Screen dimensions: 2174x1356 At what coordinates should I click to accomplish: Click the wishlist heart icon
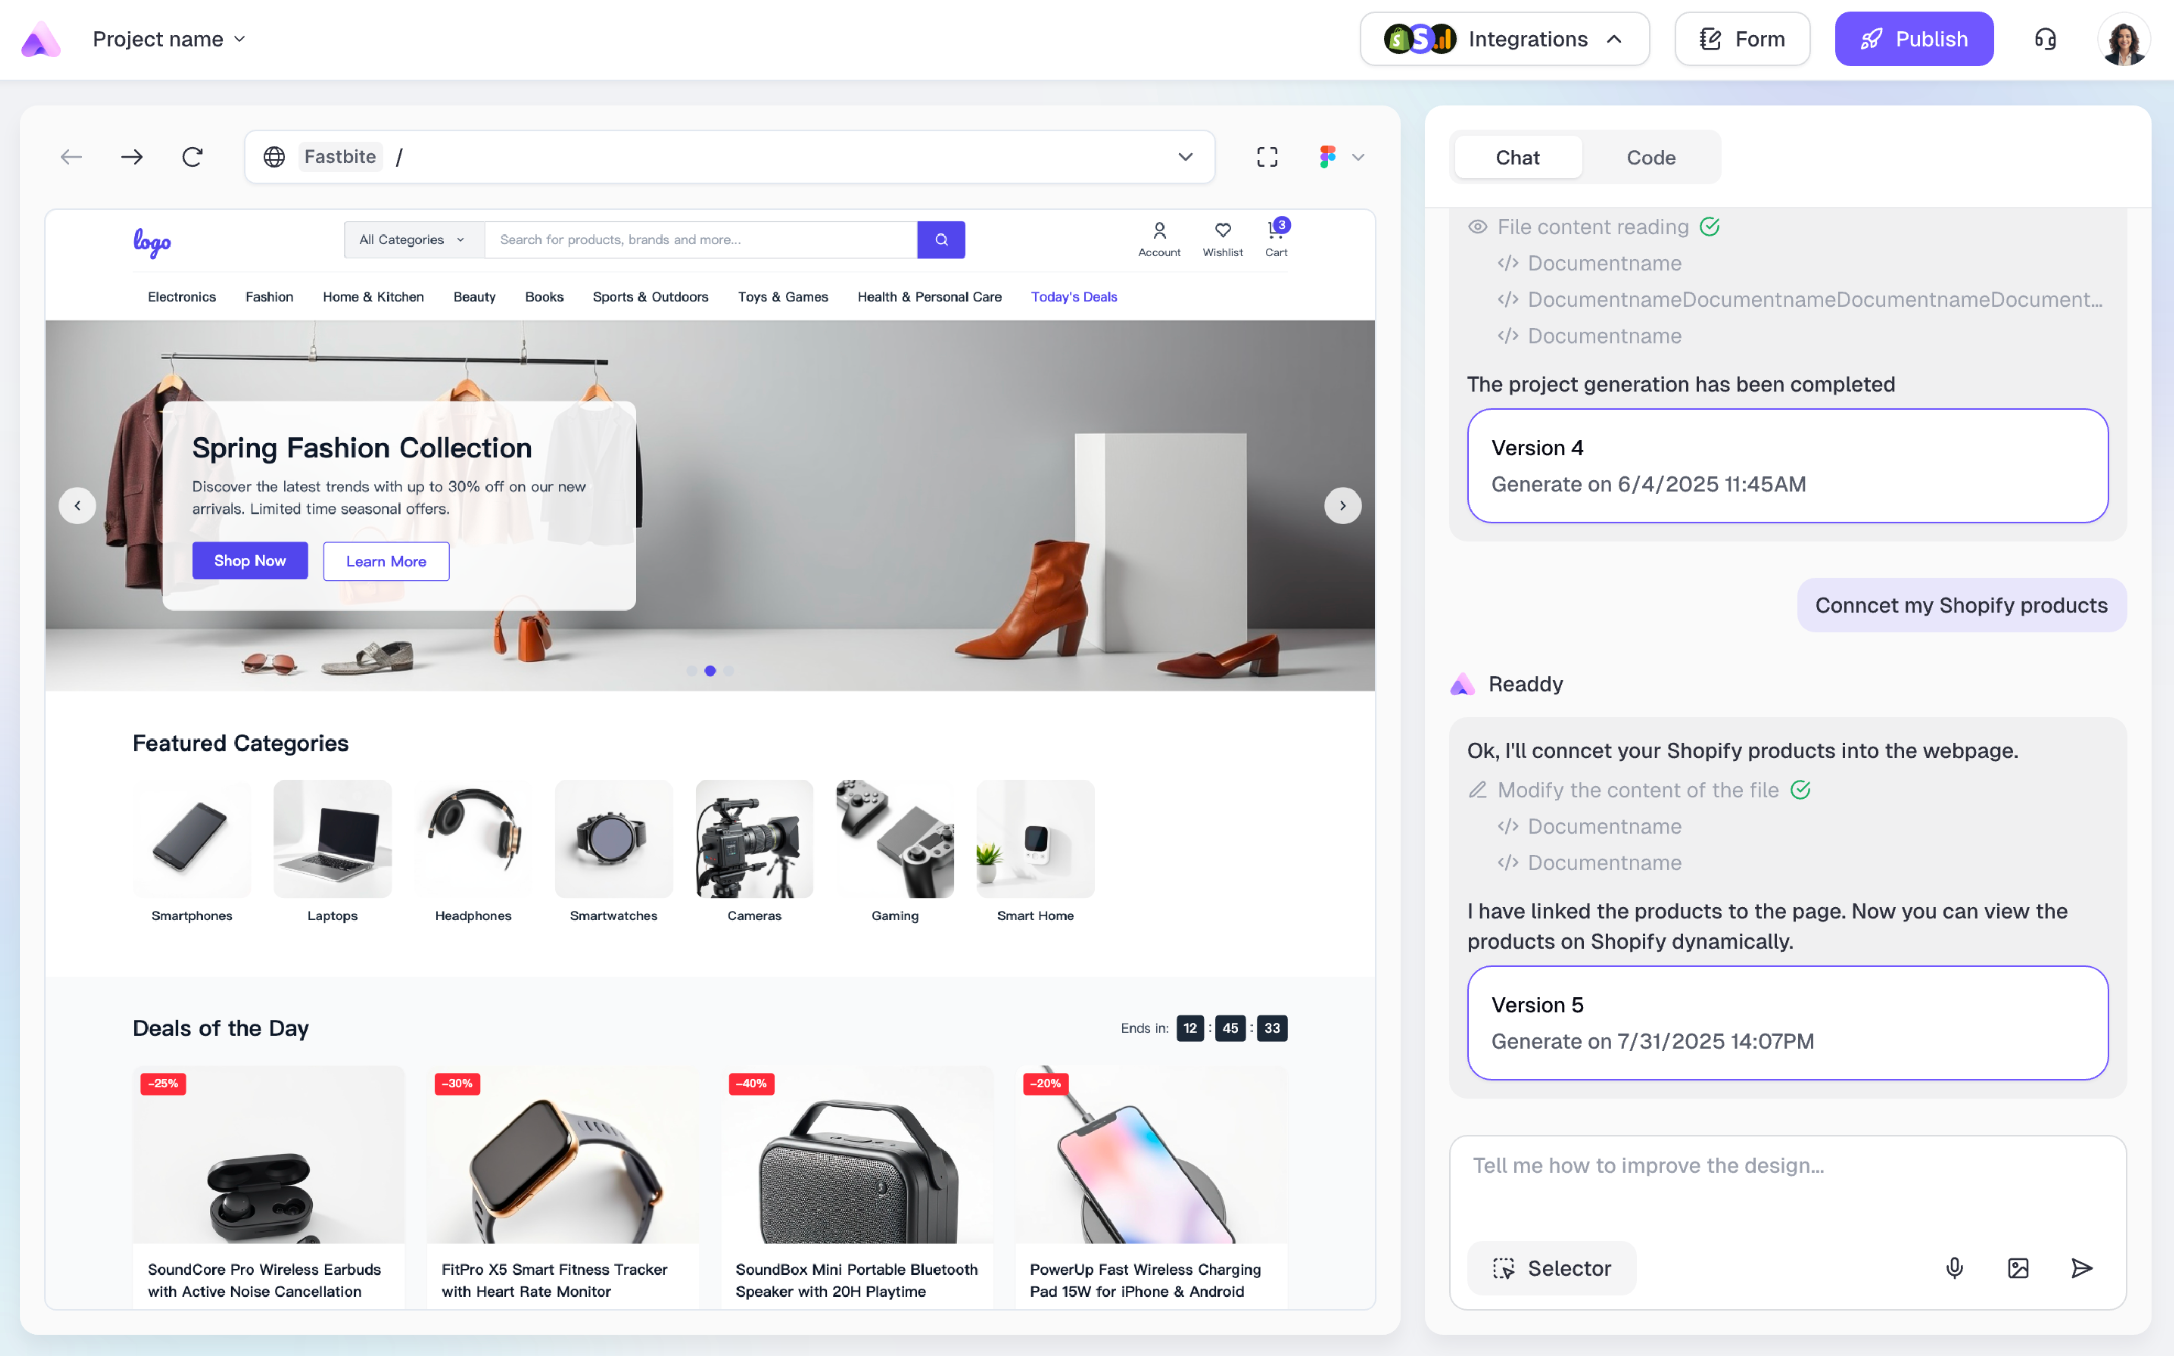[1222, 231]
